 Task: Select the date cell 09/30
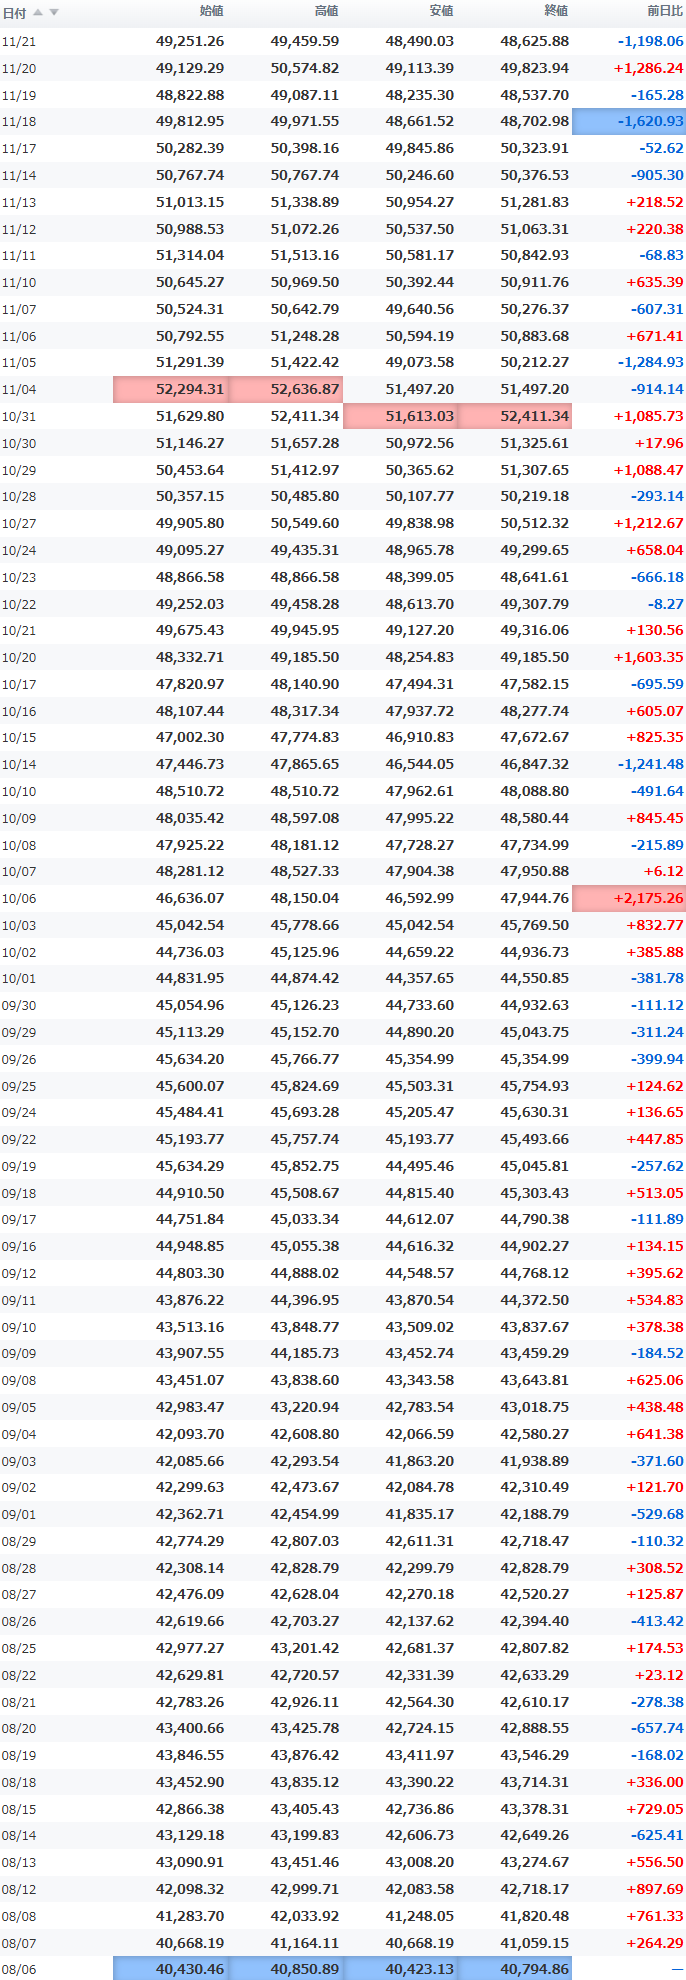(x=19, y=1006)
